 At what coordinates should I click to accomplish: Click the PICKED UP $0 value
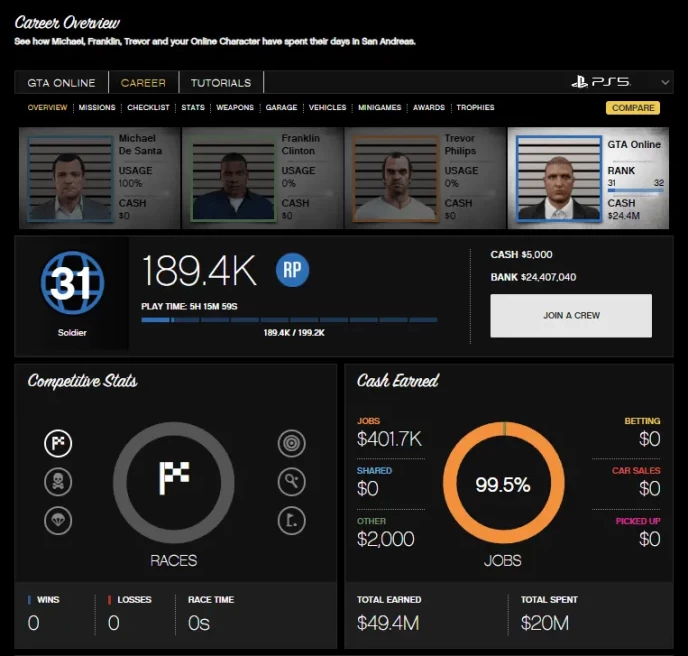coord(649,539)
